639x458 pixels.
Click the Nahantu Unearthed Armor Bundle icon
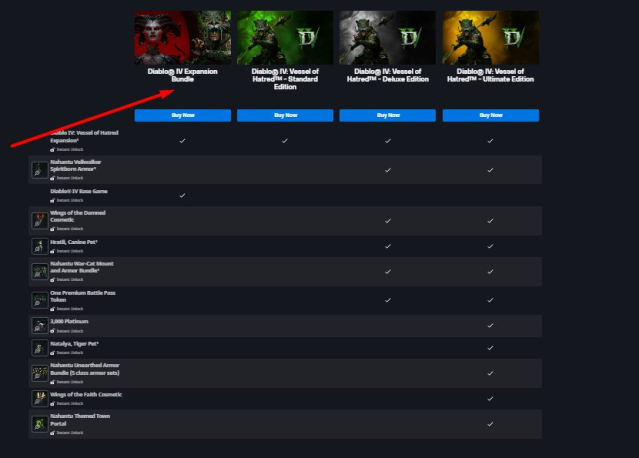(x=40, y=373)
